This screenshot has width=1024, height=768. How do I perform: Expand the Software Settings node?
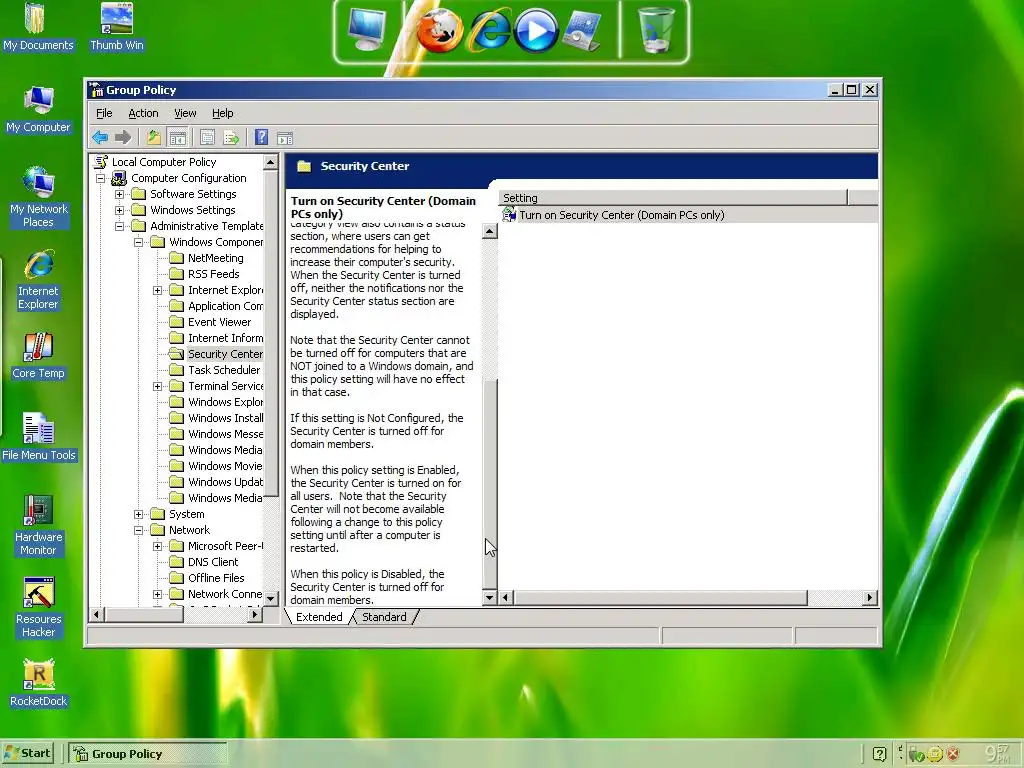[x=119, y=194]
